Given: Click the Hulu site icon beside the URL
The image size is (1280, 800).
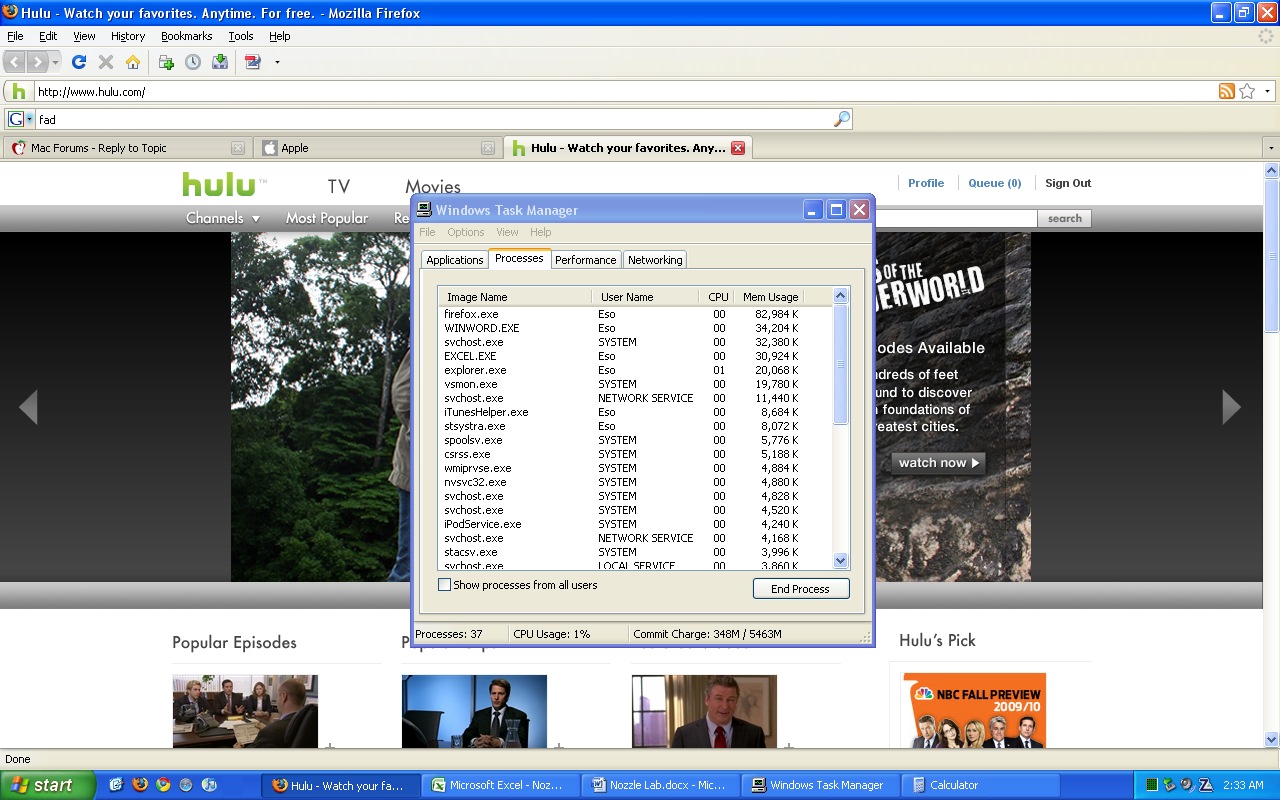Looking at the screenshot, I should click(x=18, y=91).
